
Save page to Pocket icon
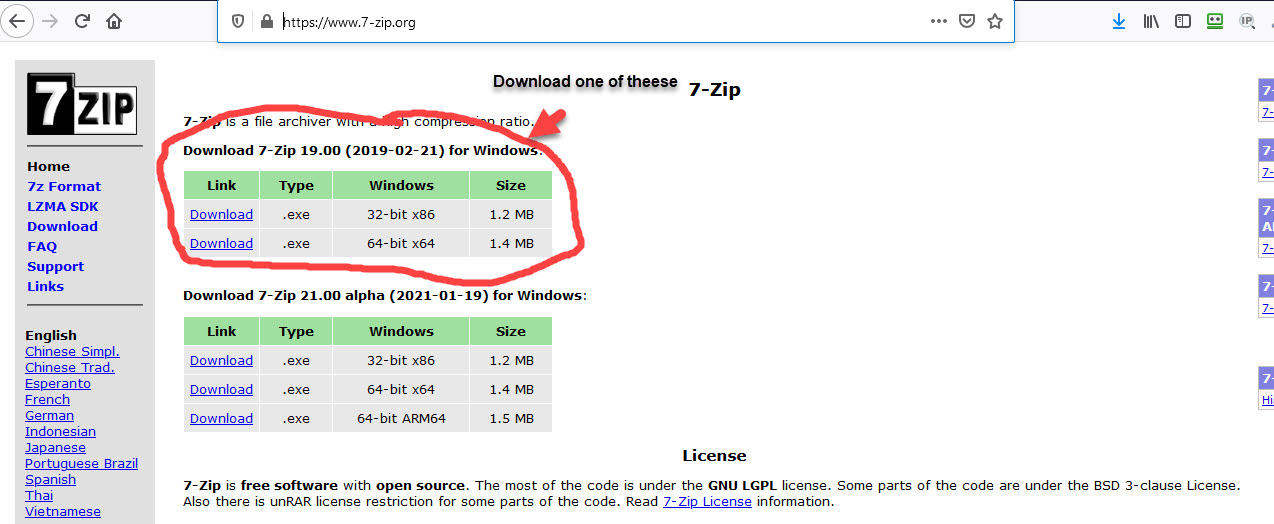click(966, 21)
